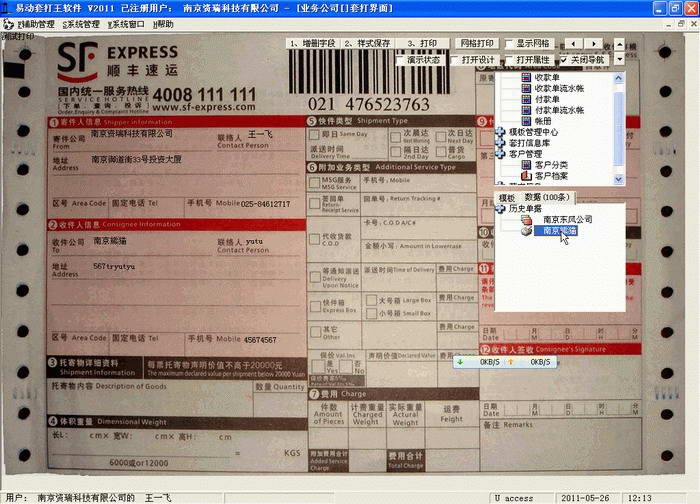Click the right arrow nudge button

click(593, 44)
